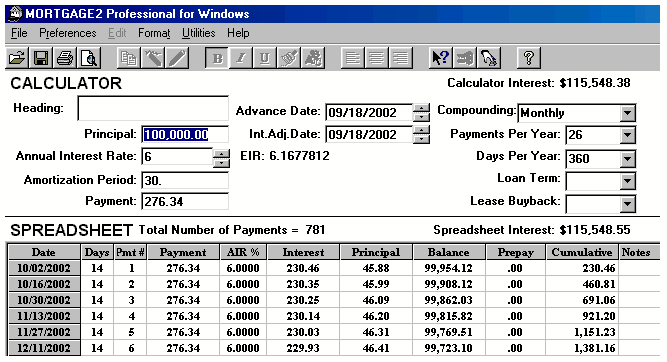Image resolution: width=667 pixels, height=362 pixels.
Task: Open the Payments Per Year dropdown
Action: tap(627, 135)
